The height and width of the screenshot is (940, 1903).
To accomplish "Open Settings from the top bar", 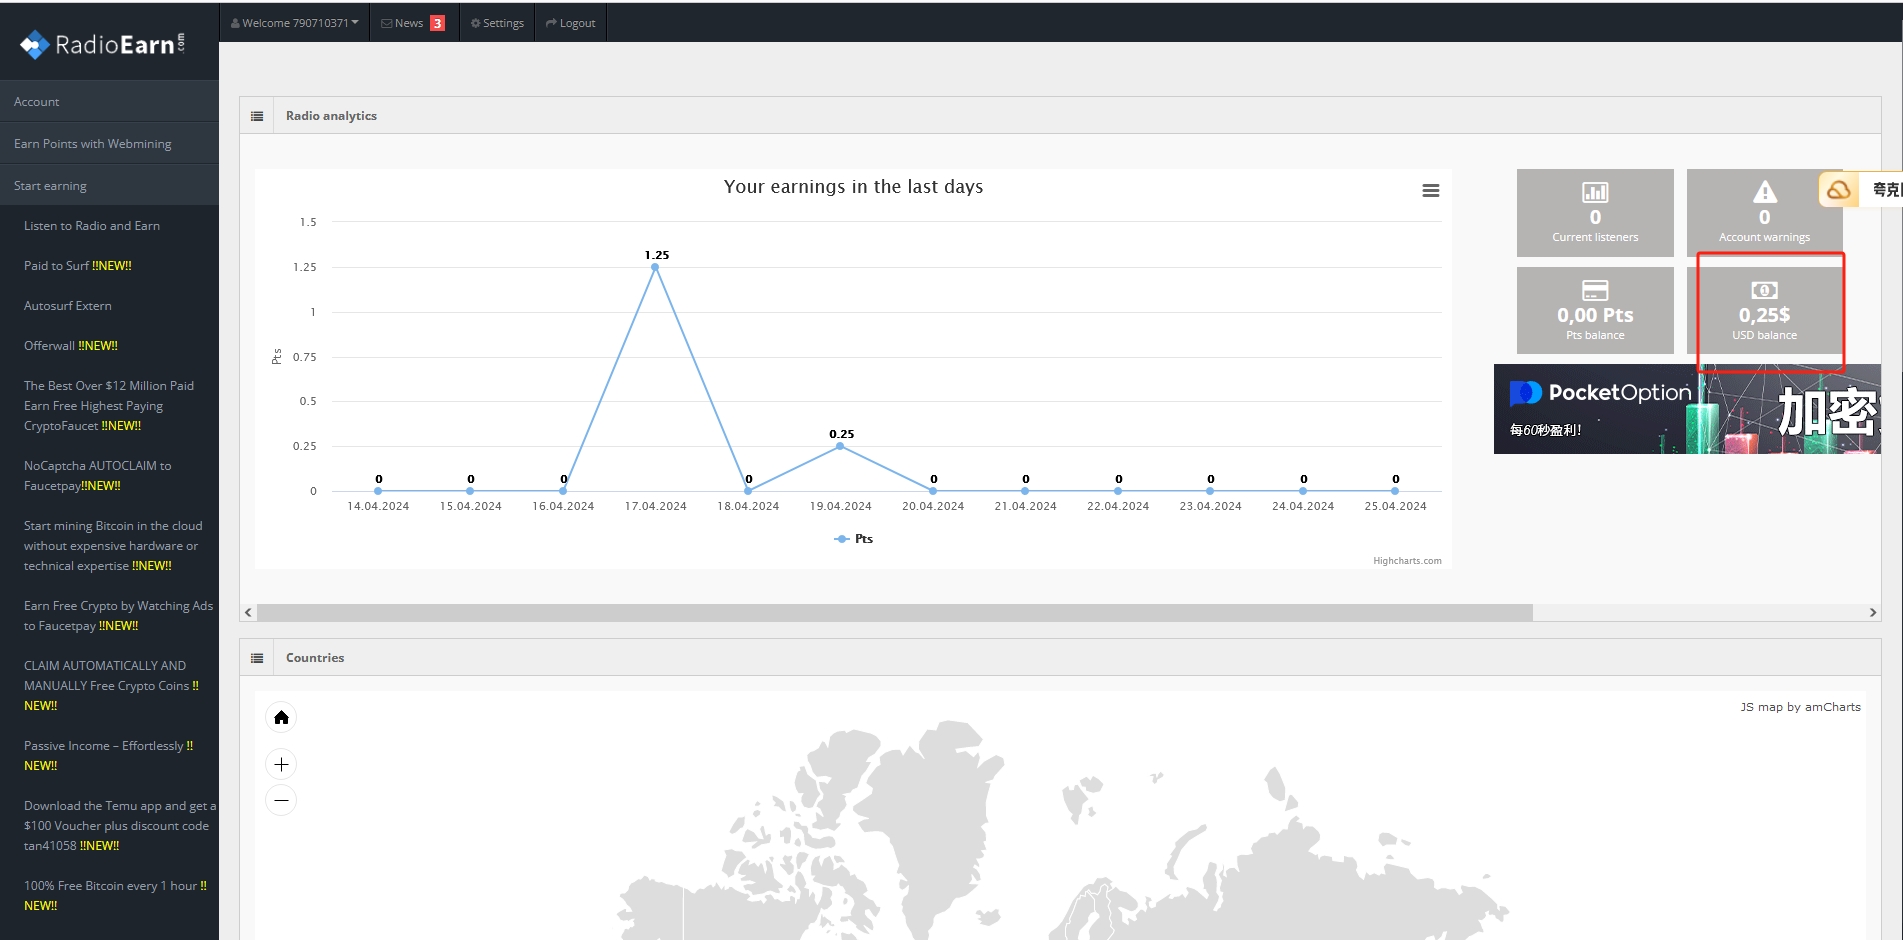I will click(x=497, y=23).
